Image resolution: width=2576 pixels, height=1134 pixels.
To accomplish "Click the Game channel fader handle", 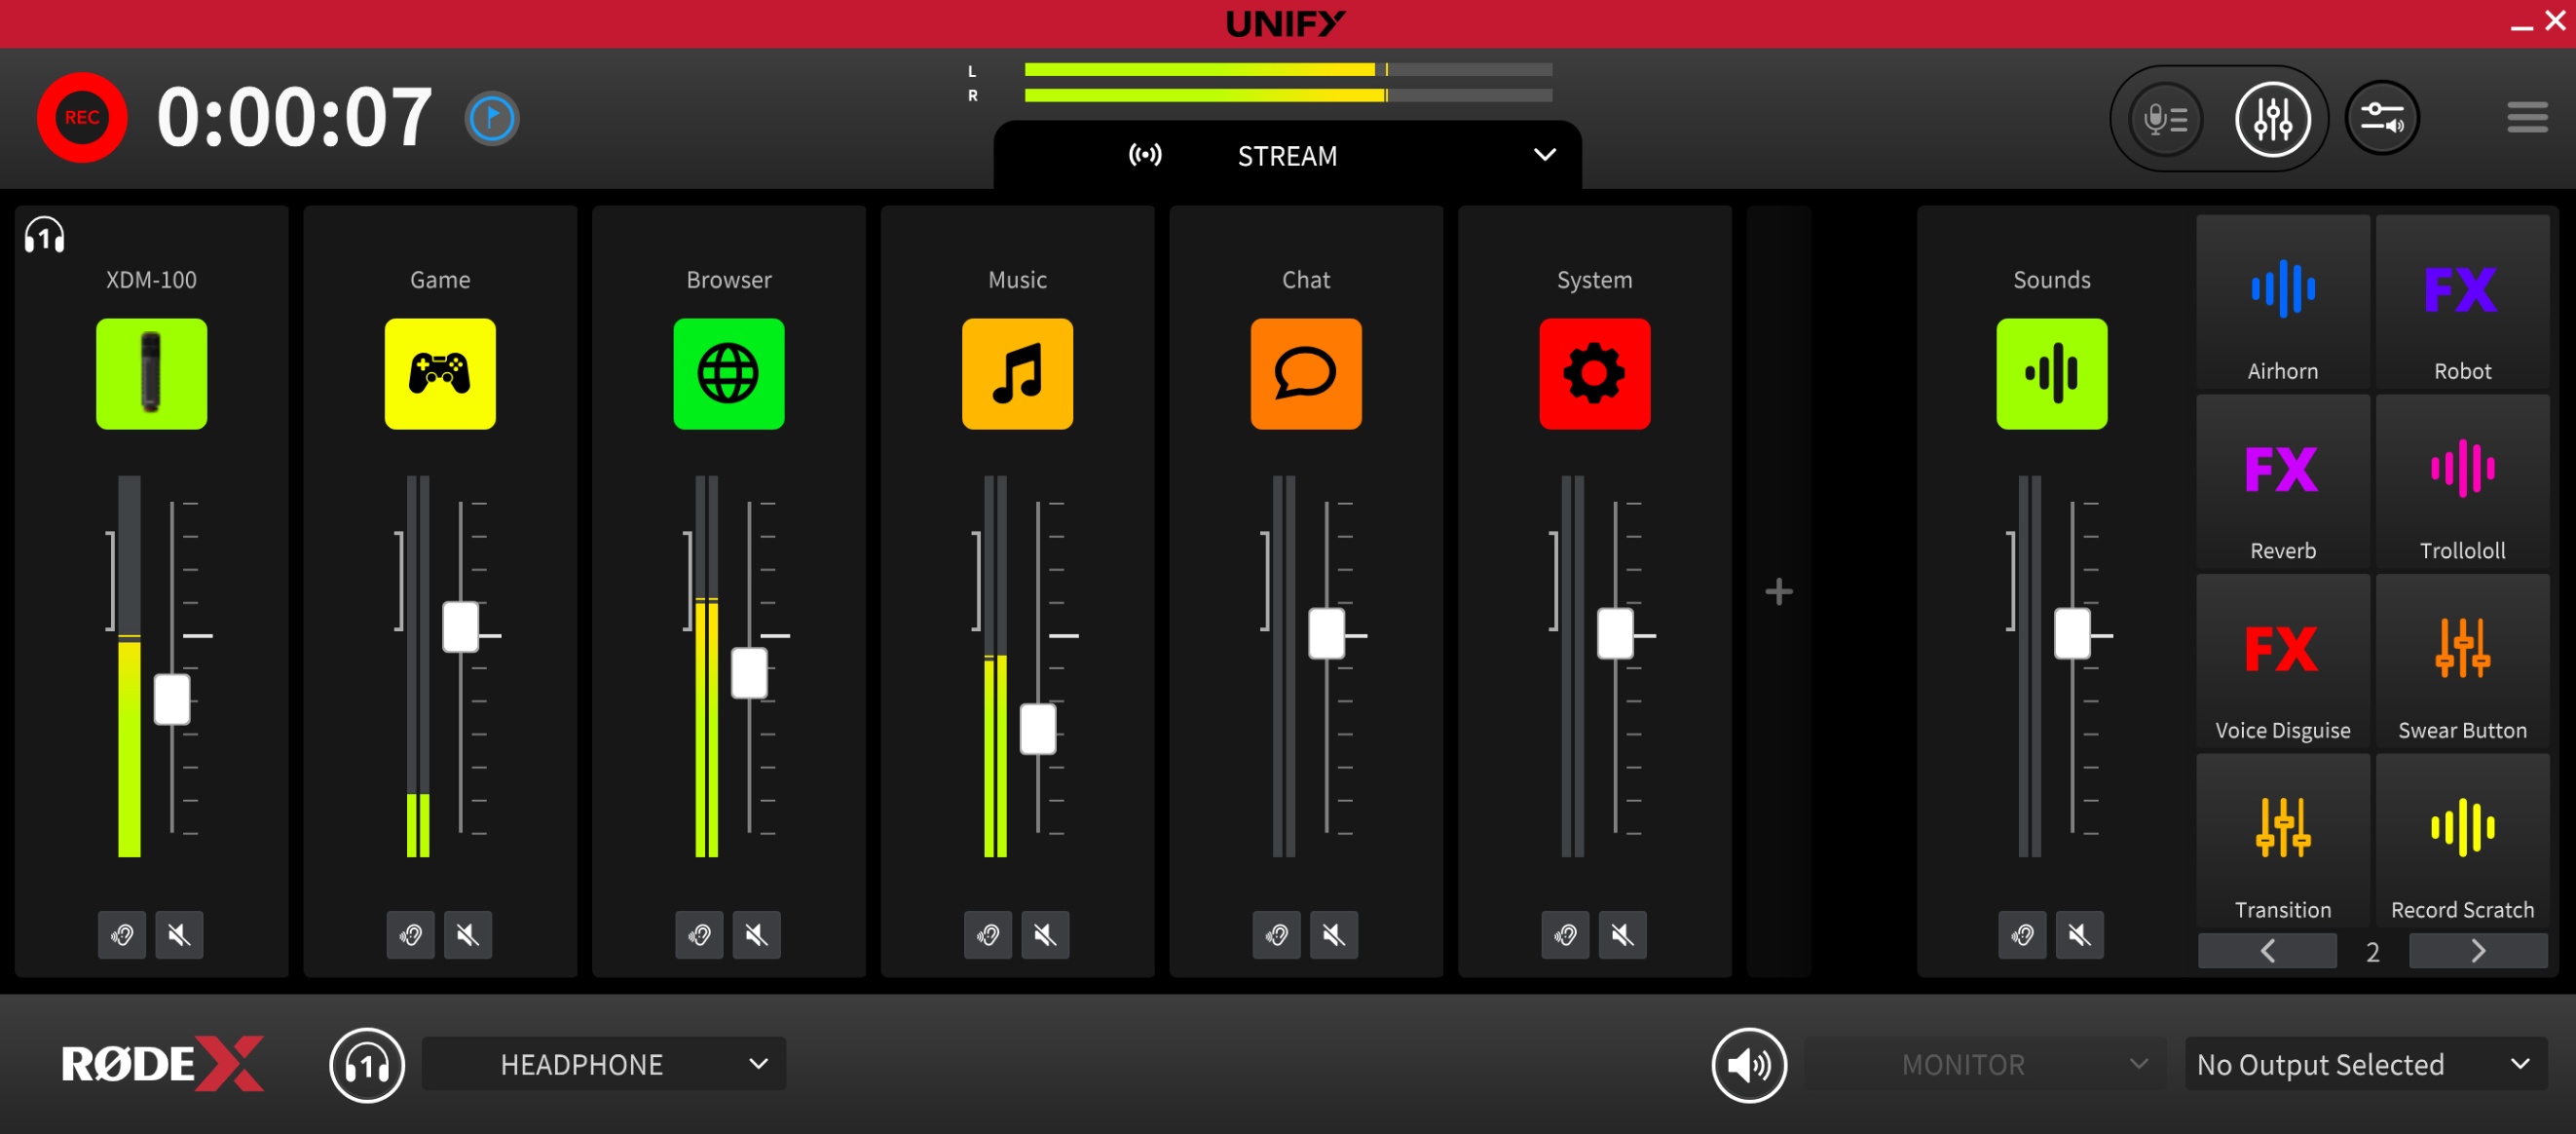I will tap(460, 627).
